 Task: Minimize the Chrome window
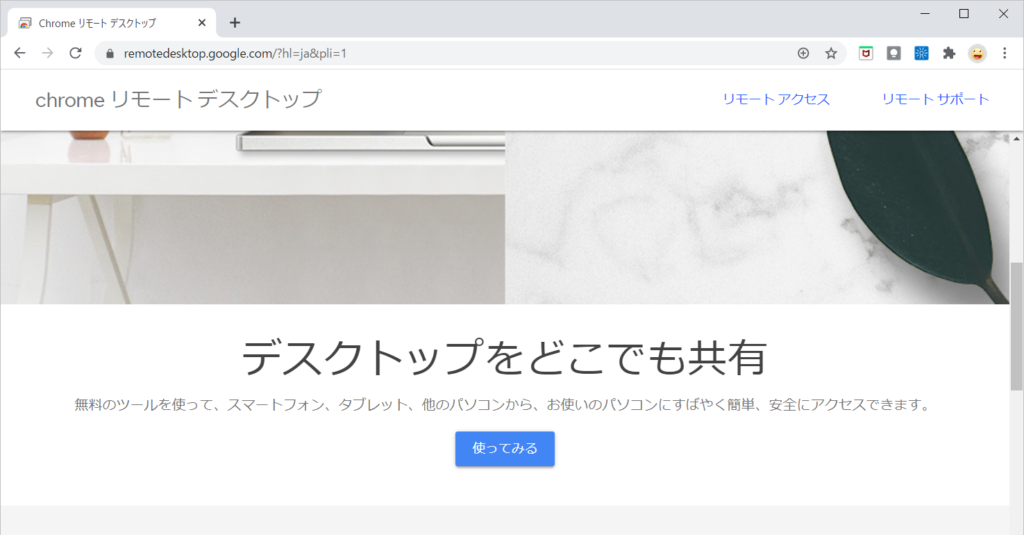pyautogui.click(x=925, y=14)
